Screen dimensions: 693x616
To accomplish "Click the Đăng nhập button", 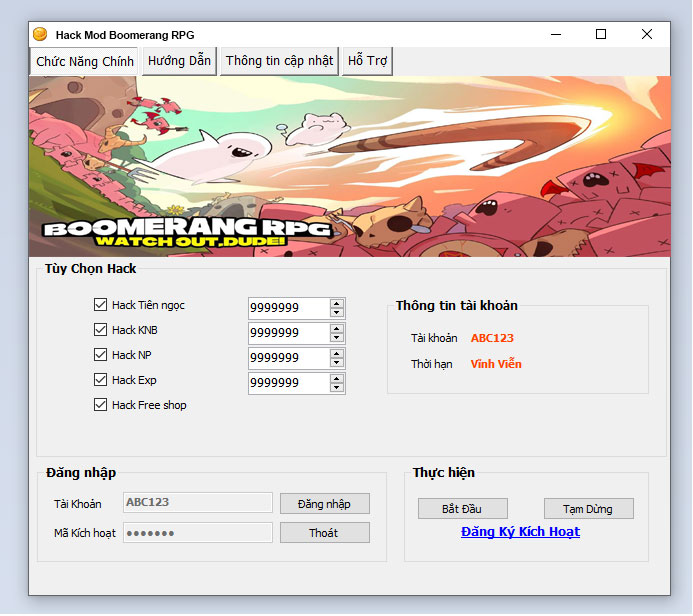I will coord(324,504).
